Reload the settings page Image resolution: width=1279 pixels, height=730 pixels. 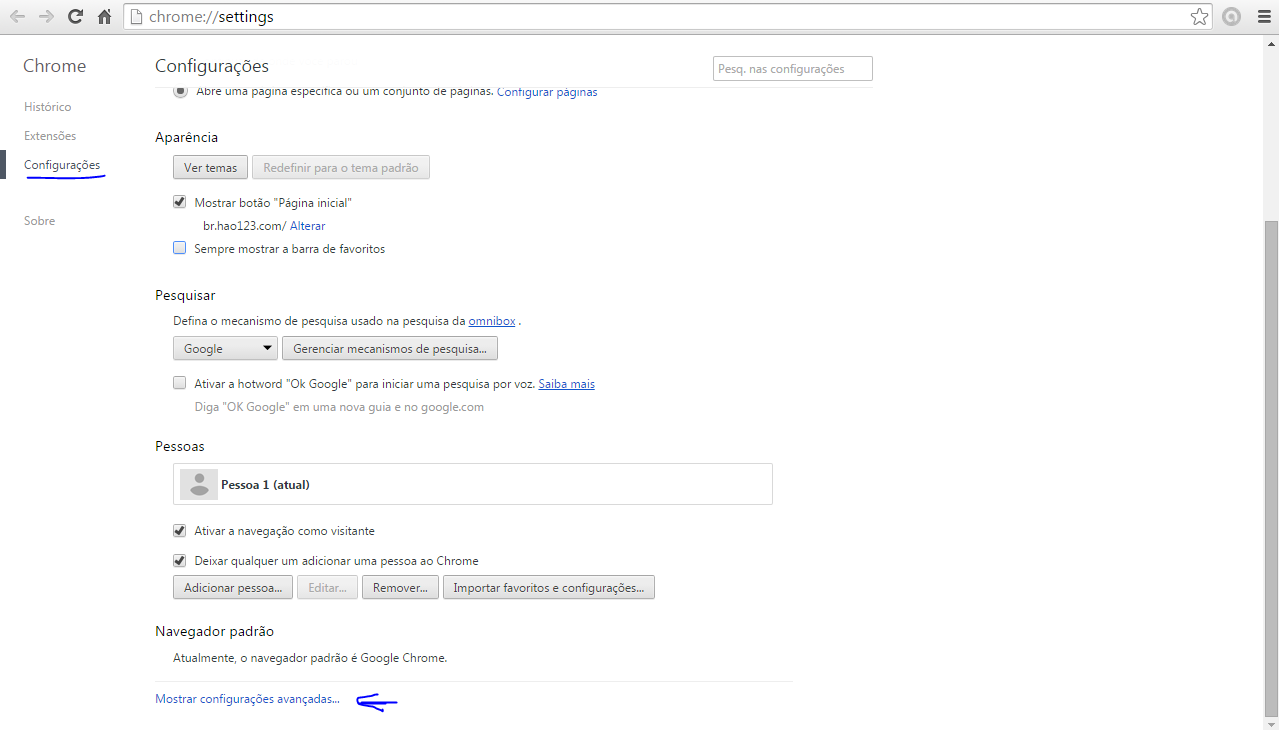point(75,17)
